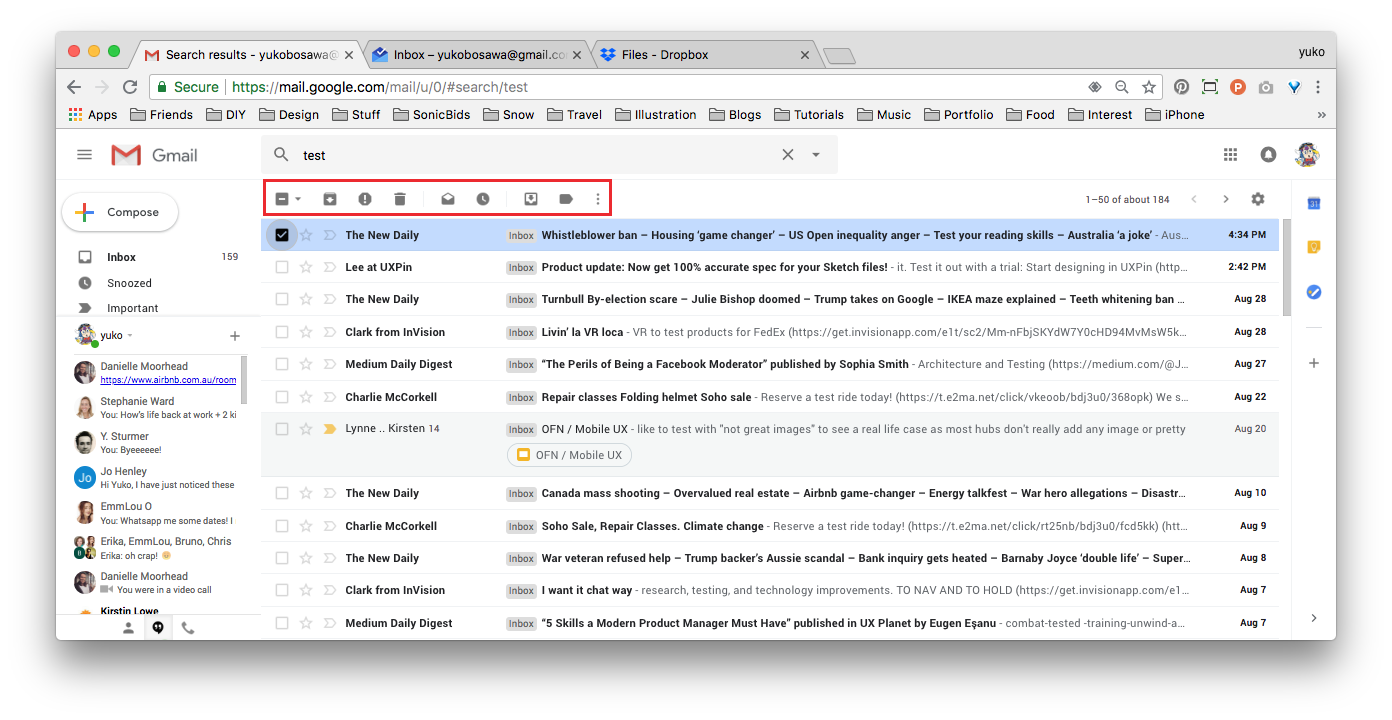Click the Move to icon
This screenshot has height=720, width=1392.
coord(531,199)
